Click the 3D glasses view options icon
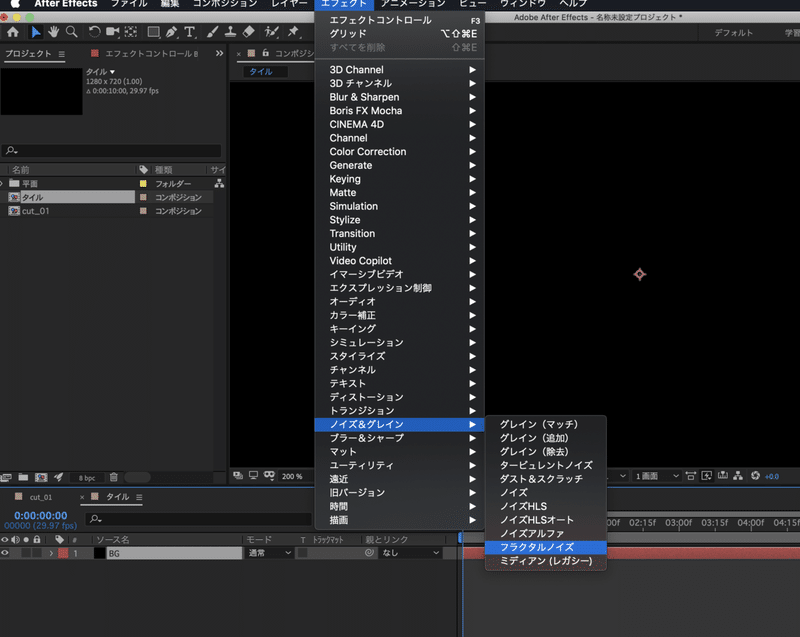Screen dimensions: 800x637 coord(269,475)
